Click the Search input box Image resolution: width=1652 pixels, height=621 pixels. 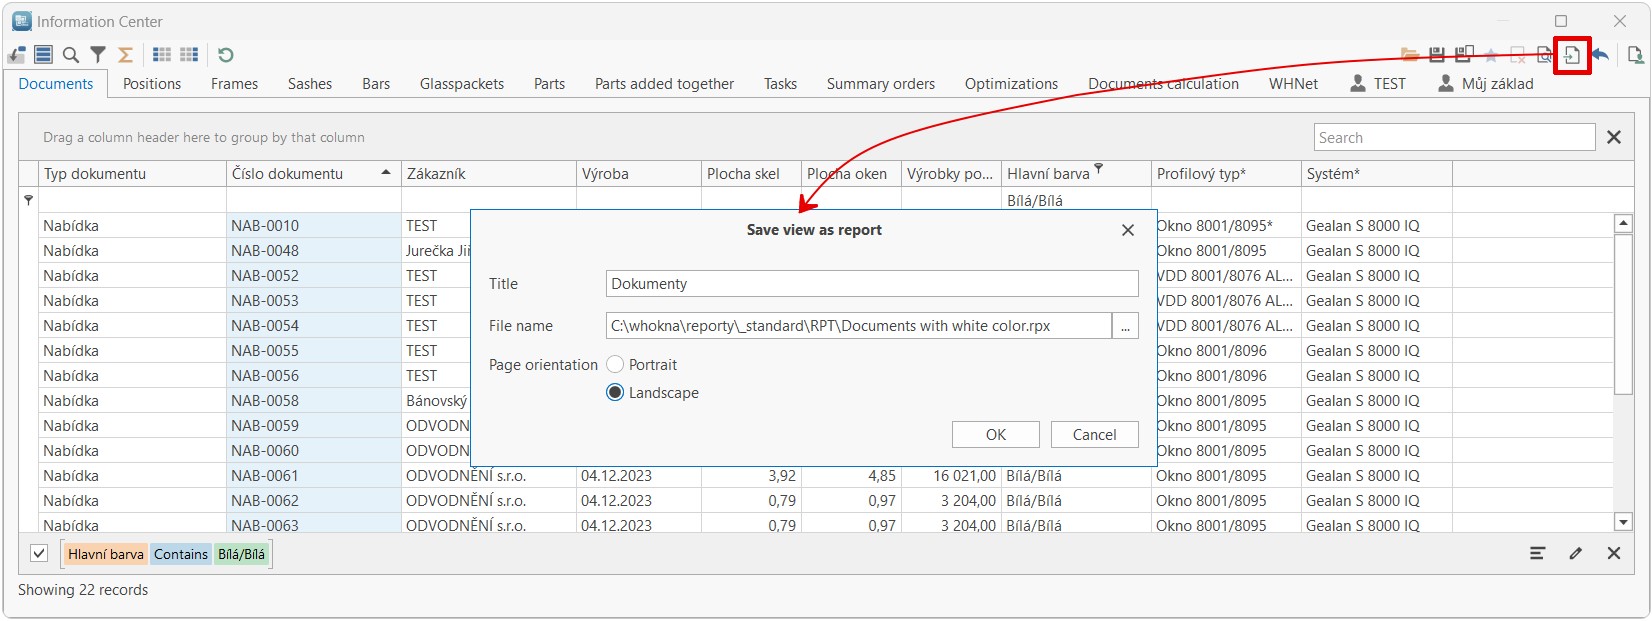[x=1455, y=138]
